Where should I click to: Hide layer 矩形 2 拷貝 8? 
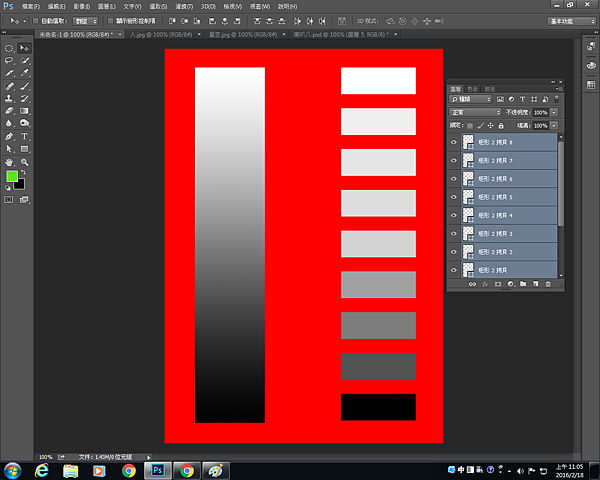pos(454,143)
